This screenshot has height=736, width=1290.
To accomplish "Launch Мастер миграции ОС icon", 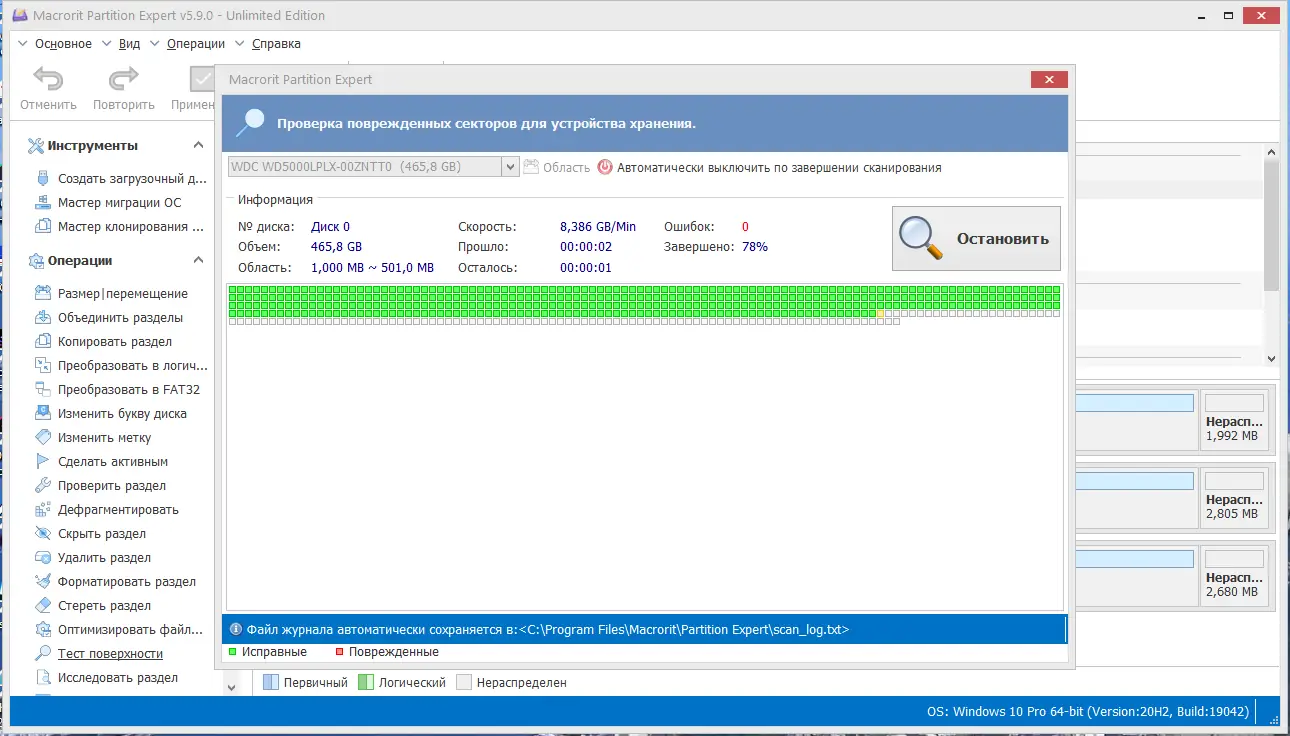I will tap(42, 203).
